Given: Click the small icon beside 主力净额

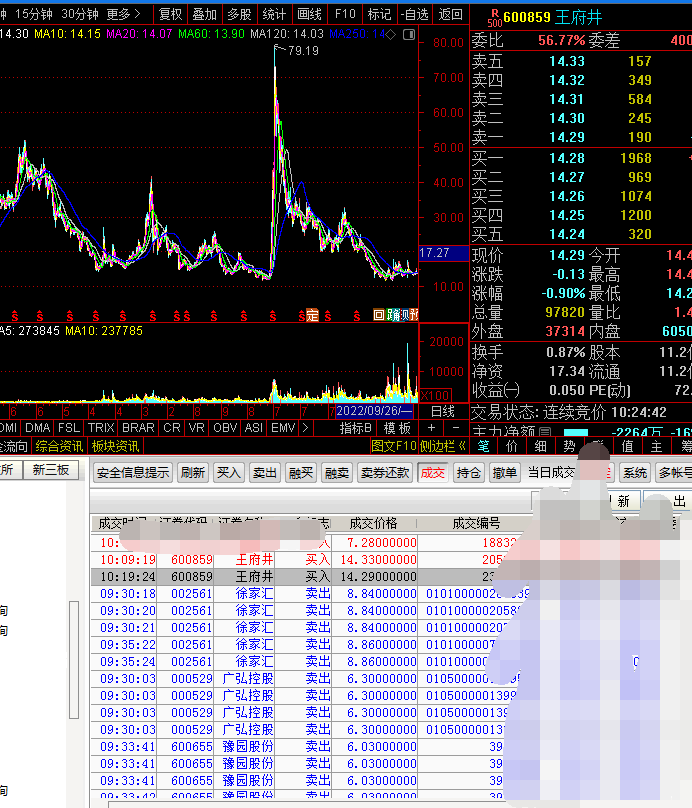Looking at the screenshot, I should pos(545,431).
